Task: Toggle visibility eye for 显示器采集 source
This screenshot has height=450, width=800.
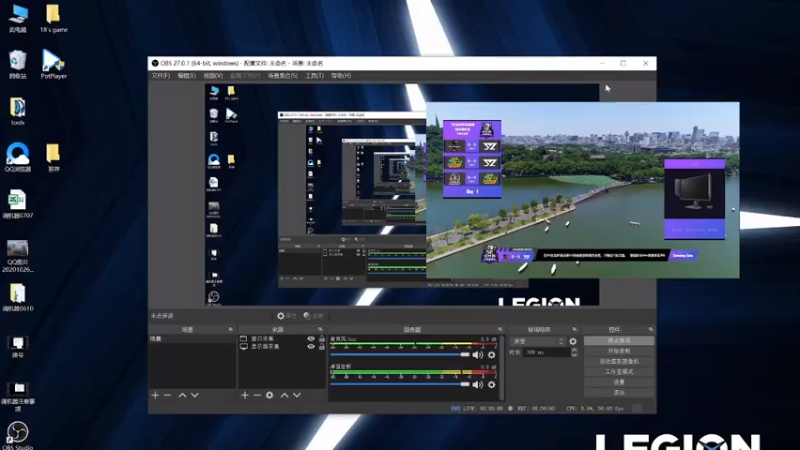Action: click(x=311, y=346)
